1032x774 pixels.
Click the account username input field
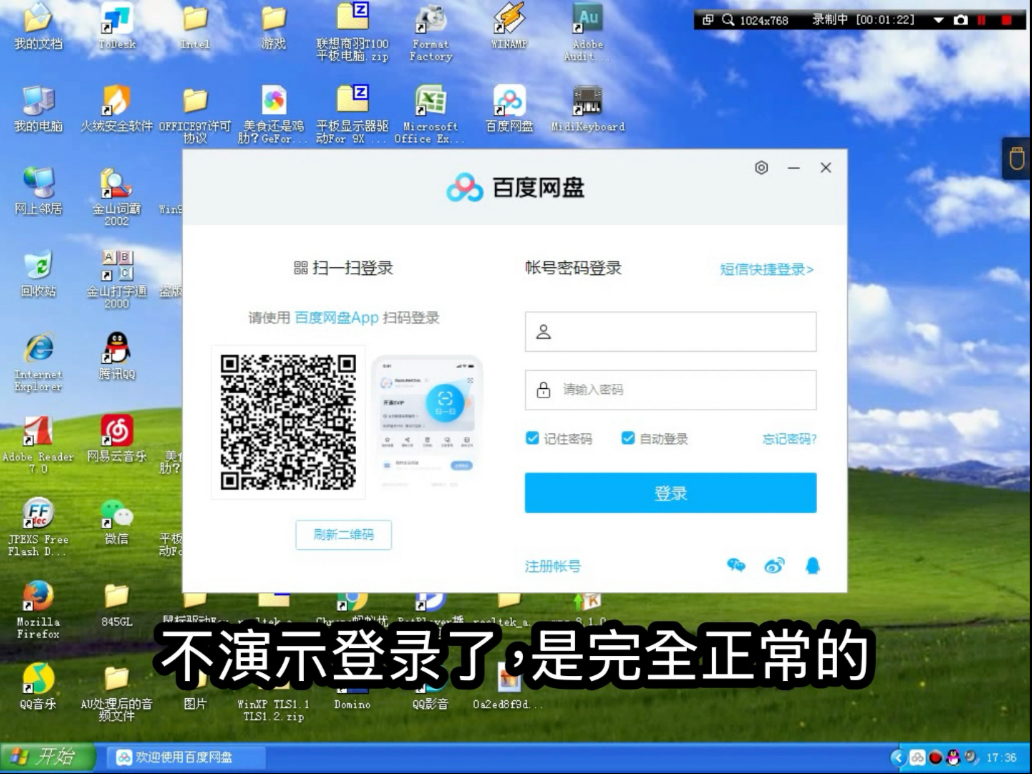(671, 332)
